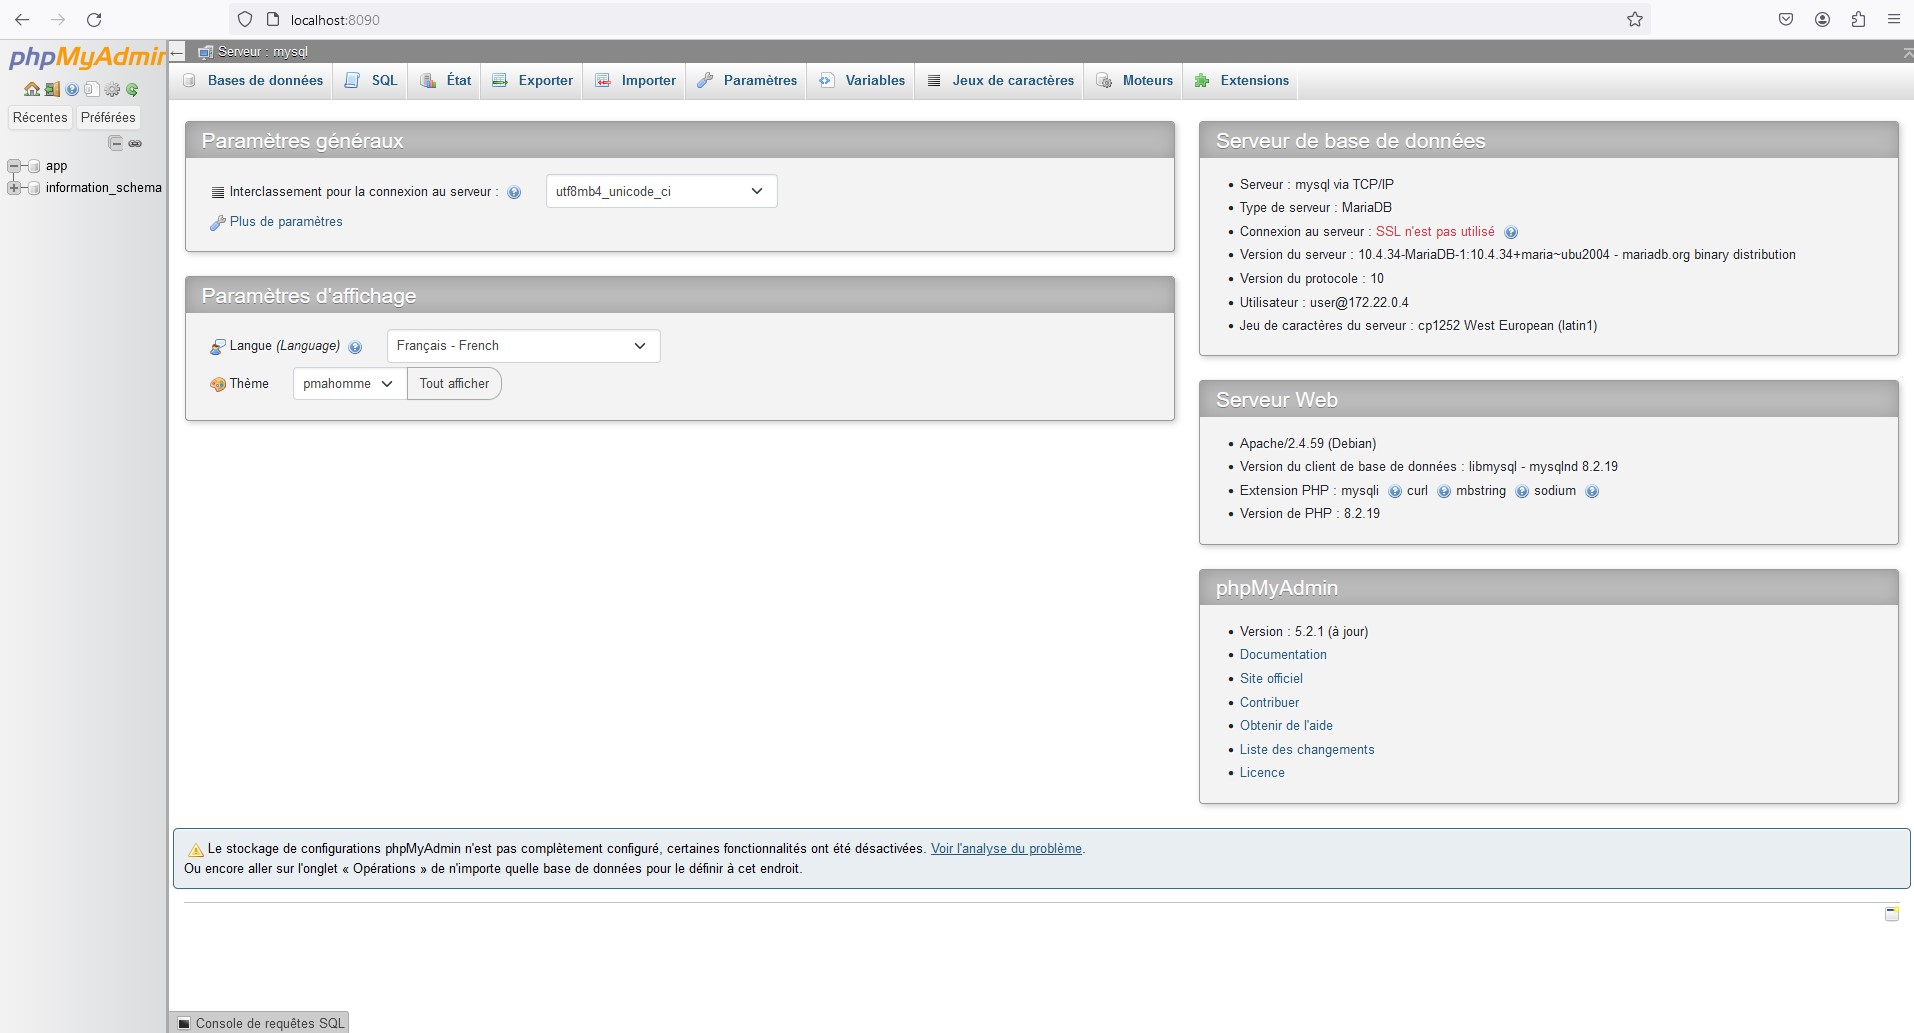Open server connection collation dropdown
1914x1033 pixels.
point(661,191)
